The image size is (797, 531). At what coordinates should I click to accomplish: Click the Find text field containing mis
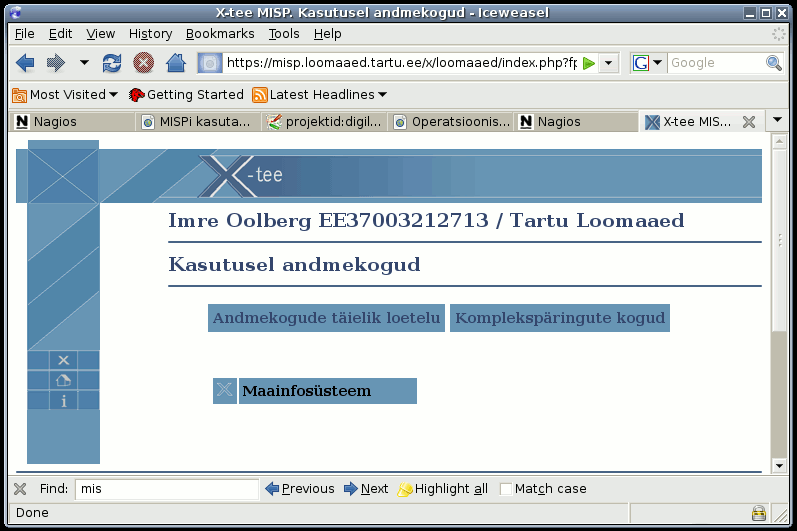tap(167, 489)
